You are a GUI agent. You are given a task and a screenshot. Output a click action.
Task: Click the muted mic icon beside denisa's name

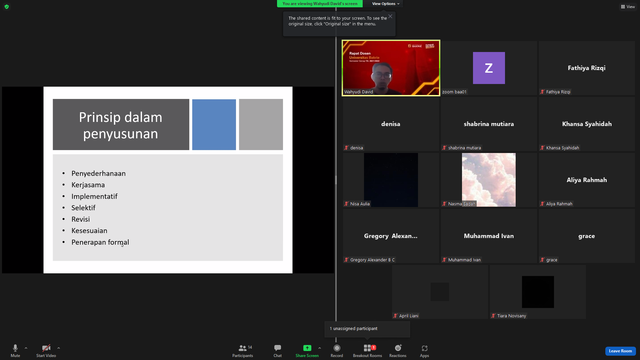point(346,148)
